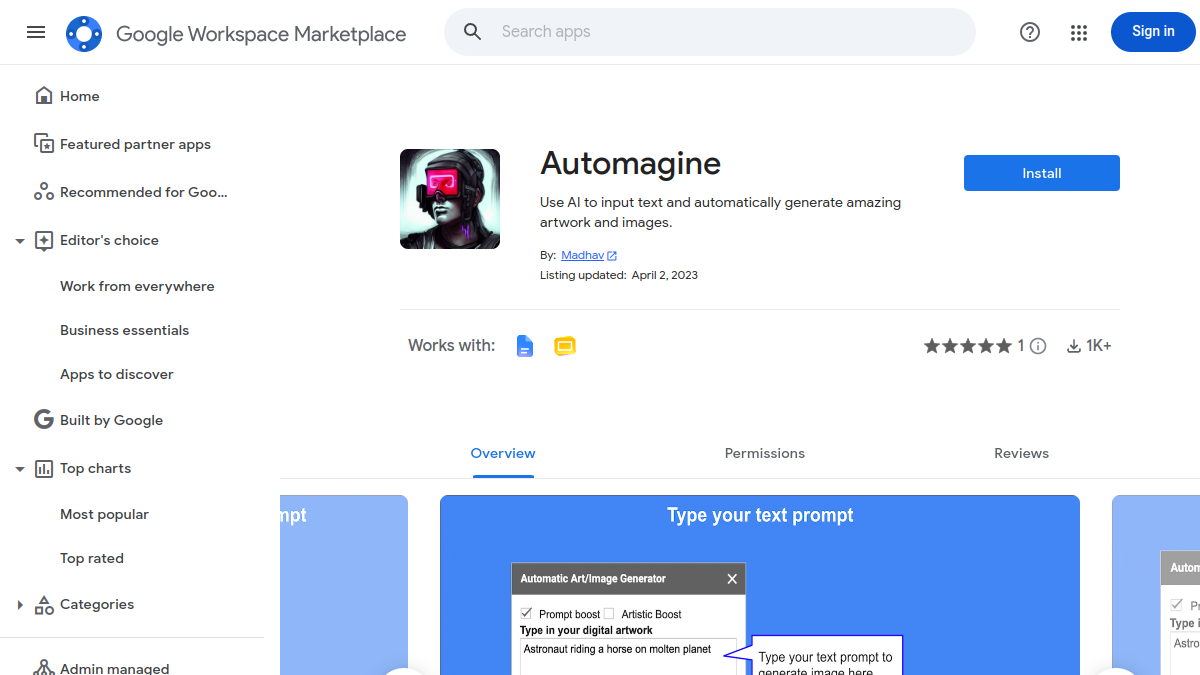Open the main hamburger menu
The height and width of the screenshot is (675, 1200).
(36, 32)
